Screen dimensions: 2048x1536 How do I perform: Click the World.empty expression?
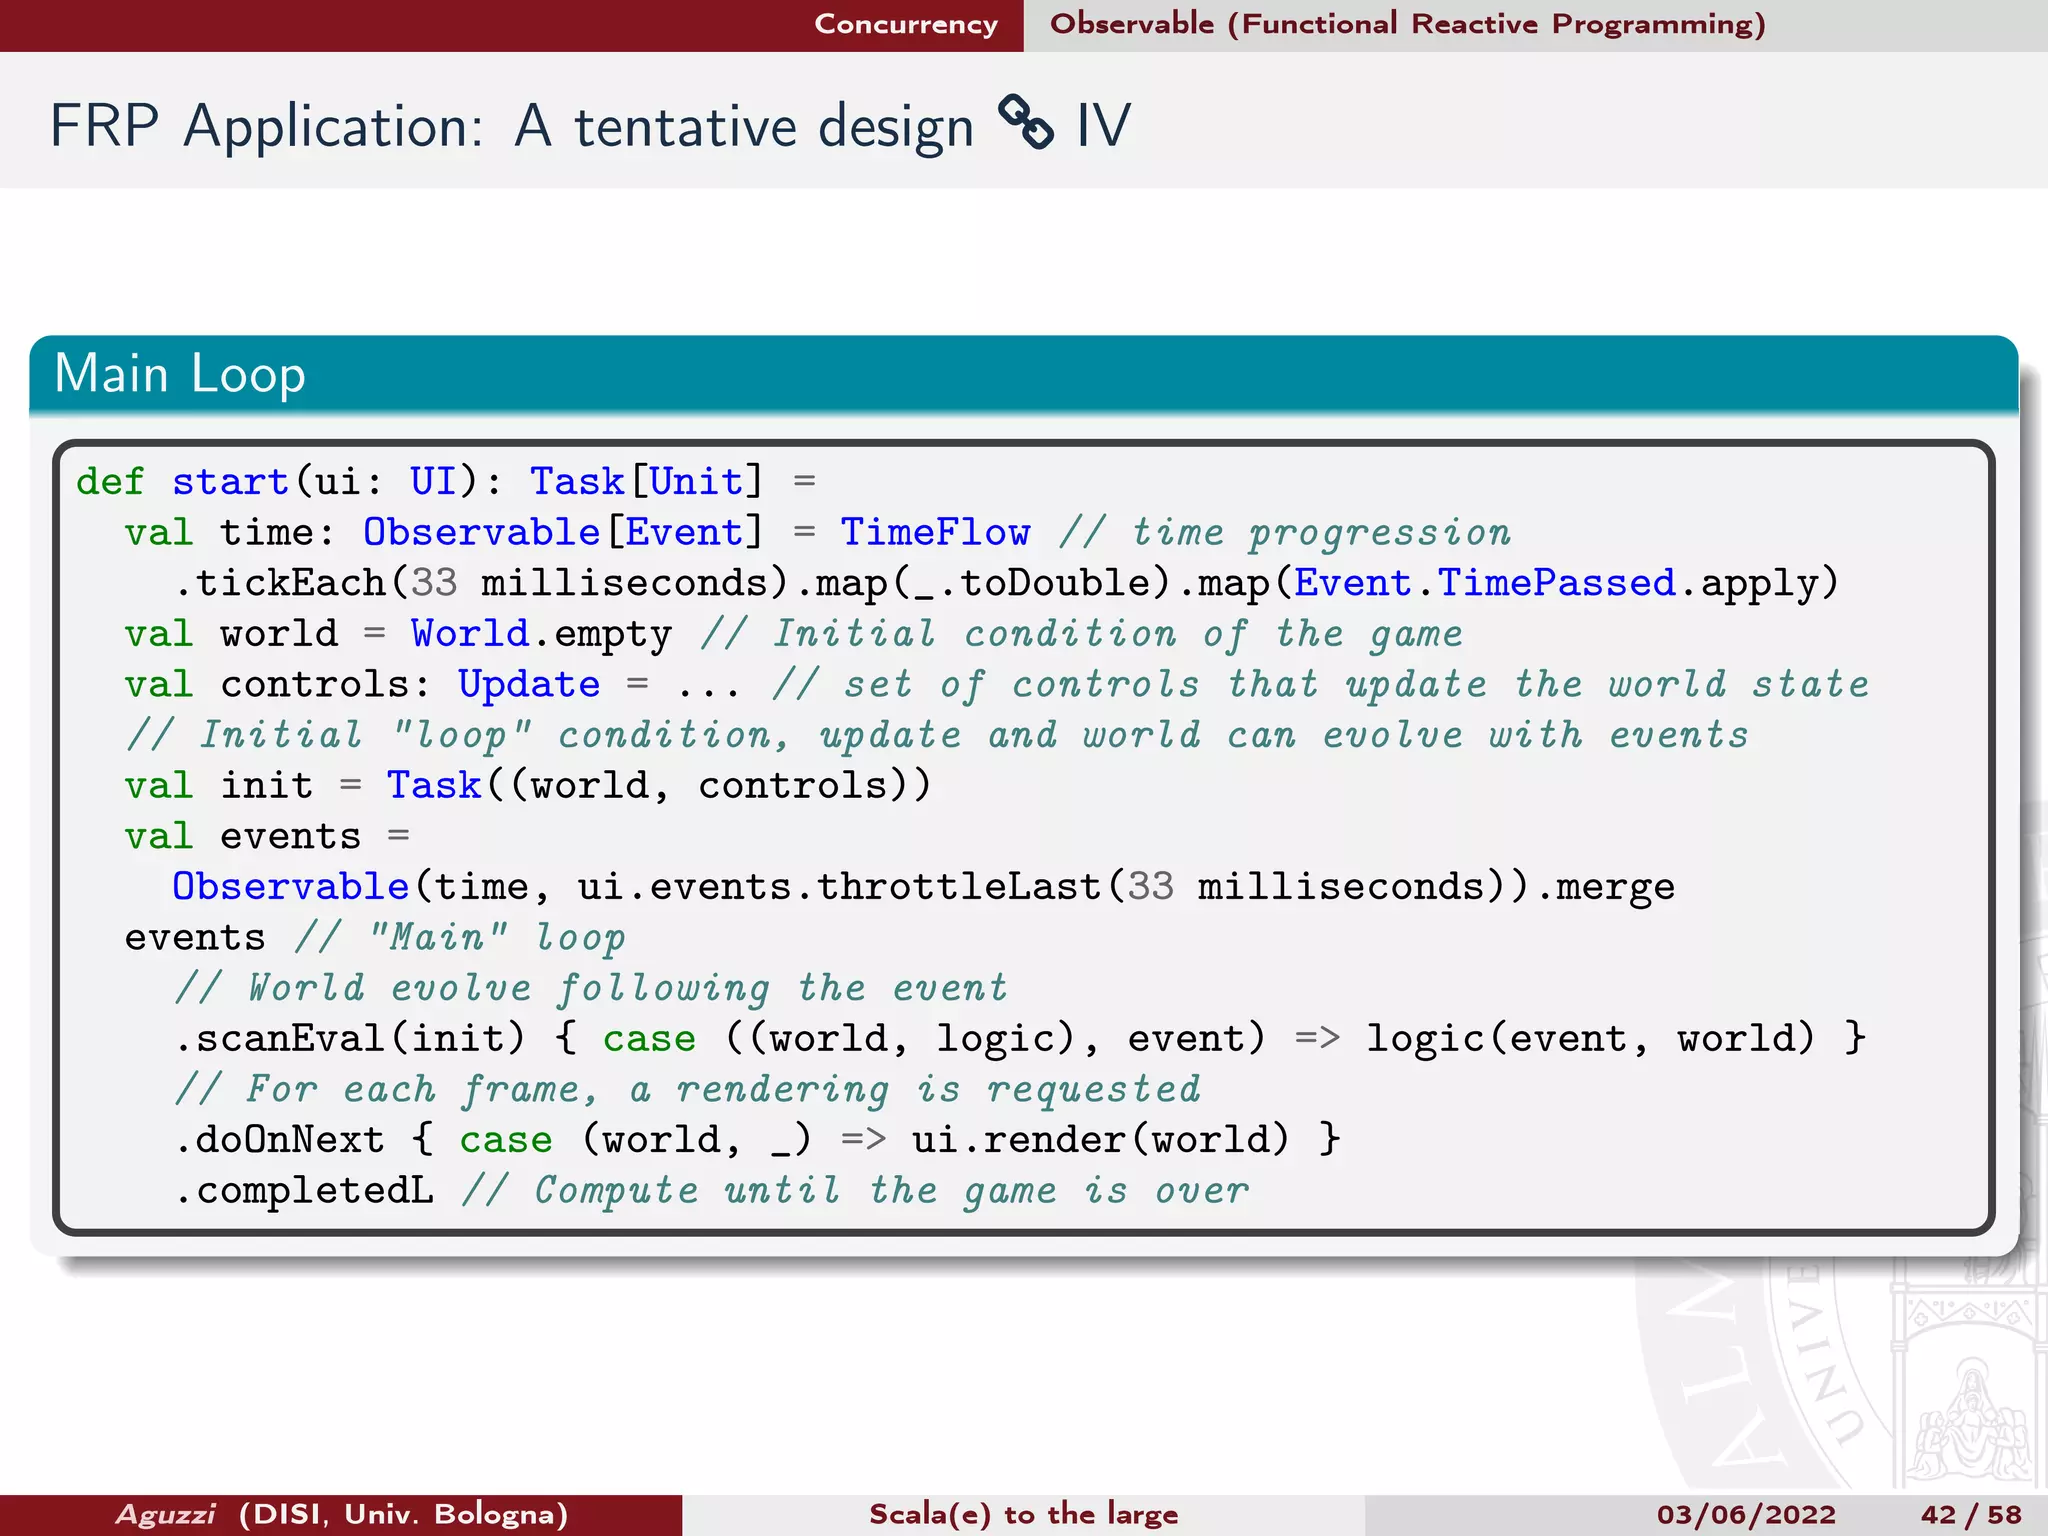pos(540,634)
